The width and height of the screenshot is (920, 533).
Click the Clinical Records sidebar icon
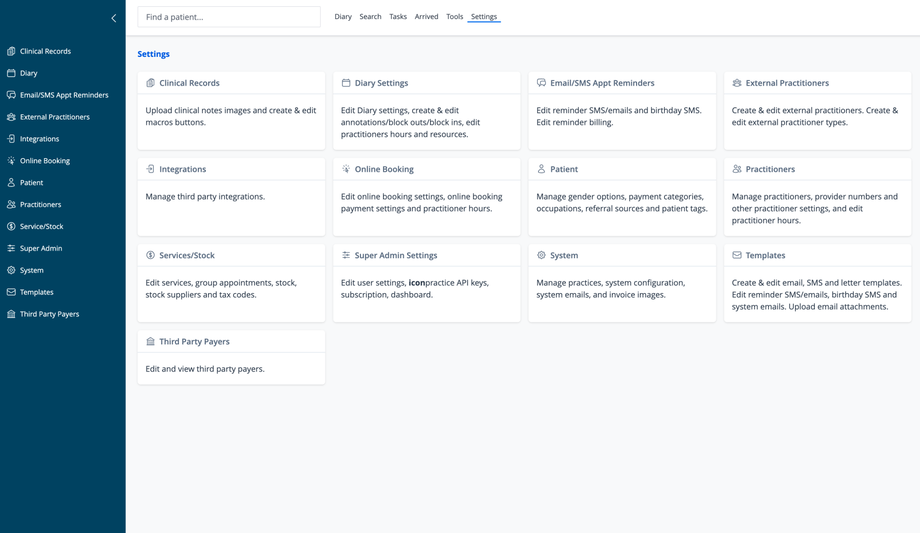pos(11,51)
